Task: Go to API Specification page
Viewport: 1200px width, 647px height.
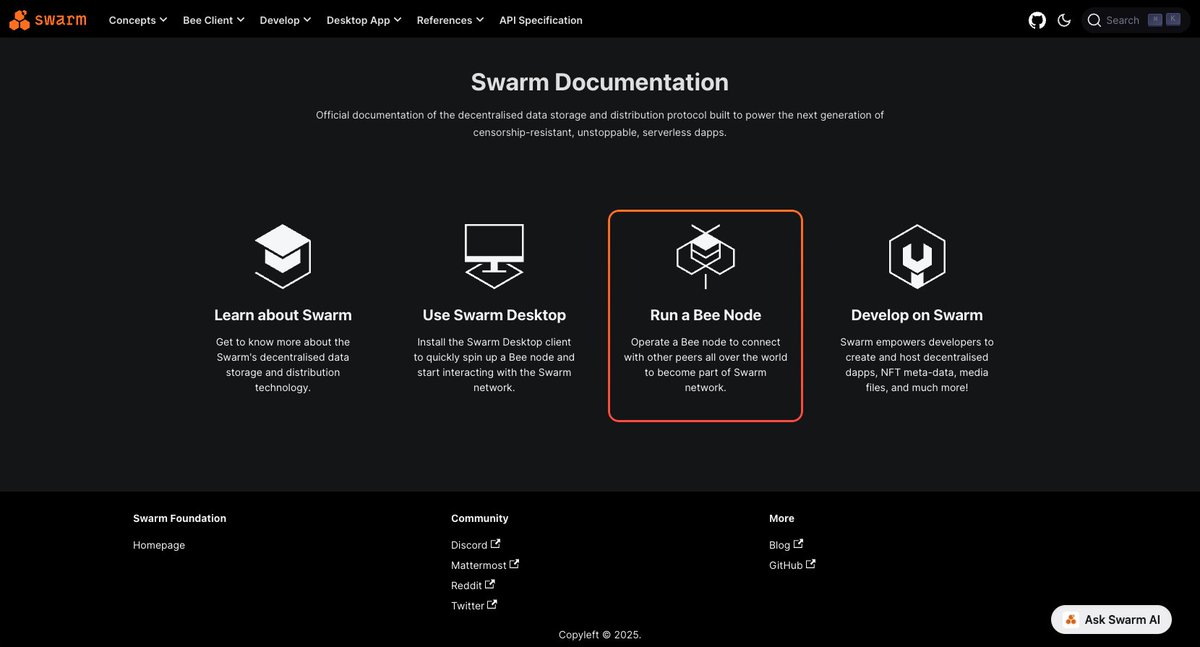Action: pos(541,20)
